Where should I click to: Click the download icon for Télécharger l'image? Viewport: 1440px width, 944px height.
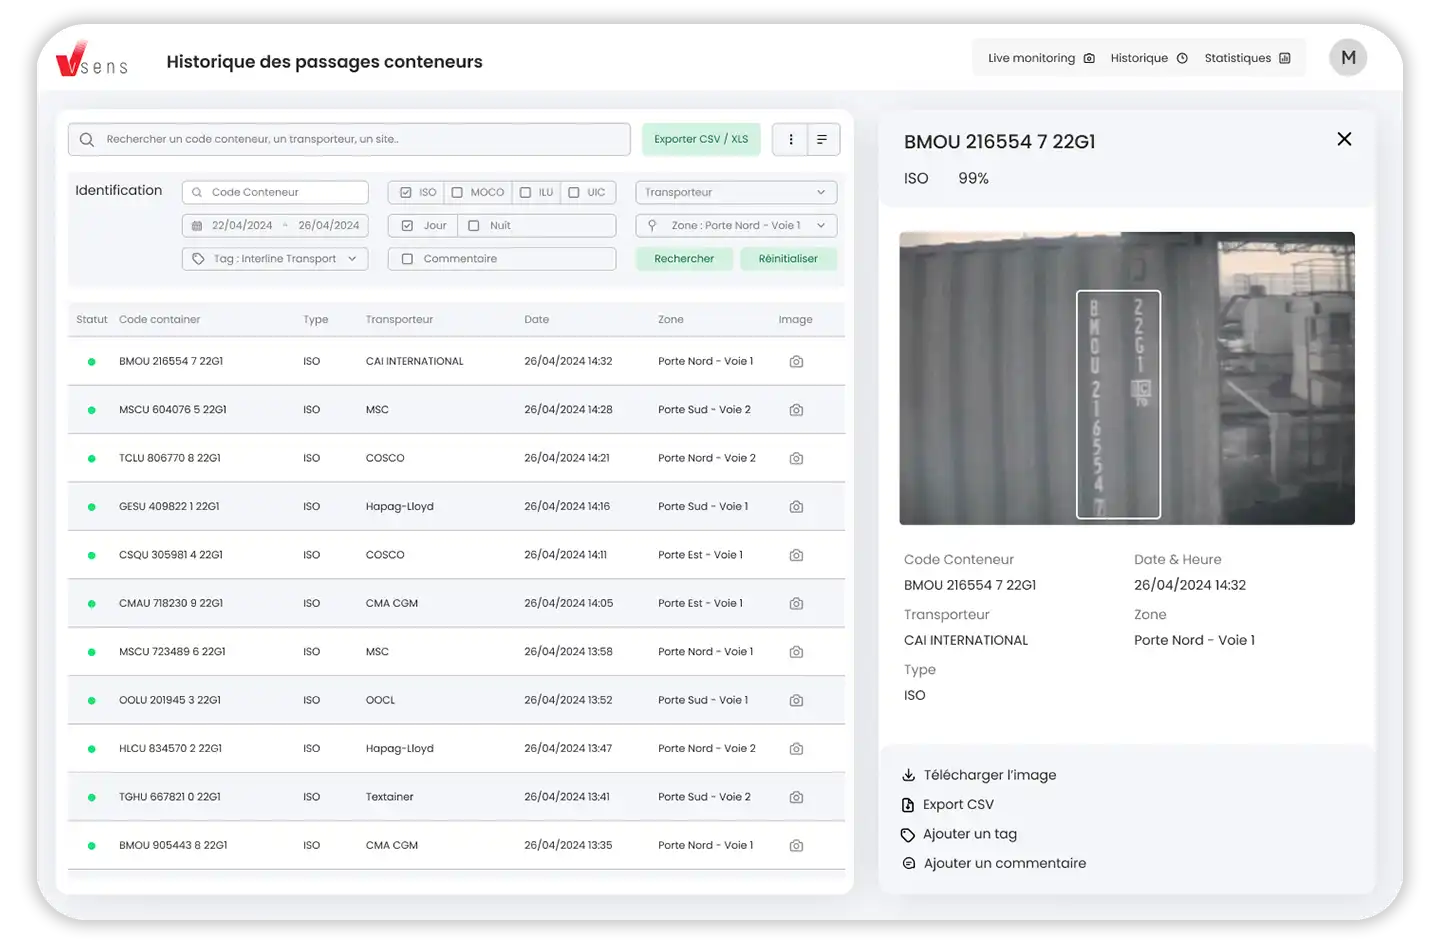click(x=908, y=775)
